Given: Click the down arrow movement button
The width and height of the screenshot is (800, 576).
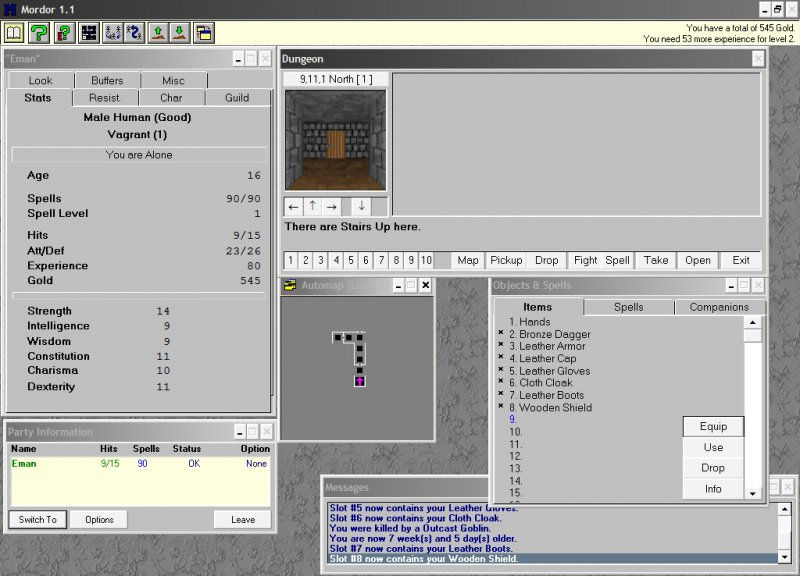Looking at the screenshot, I should (x=362, y=207).
